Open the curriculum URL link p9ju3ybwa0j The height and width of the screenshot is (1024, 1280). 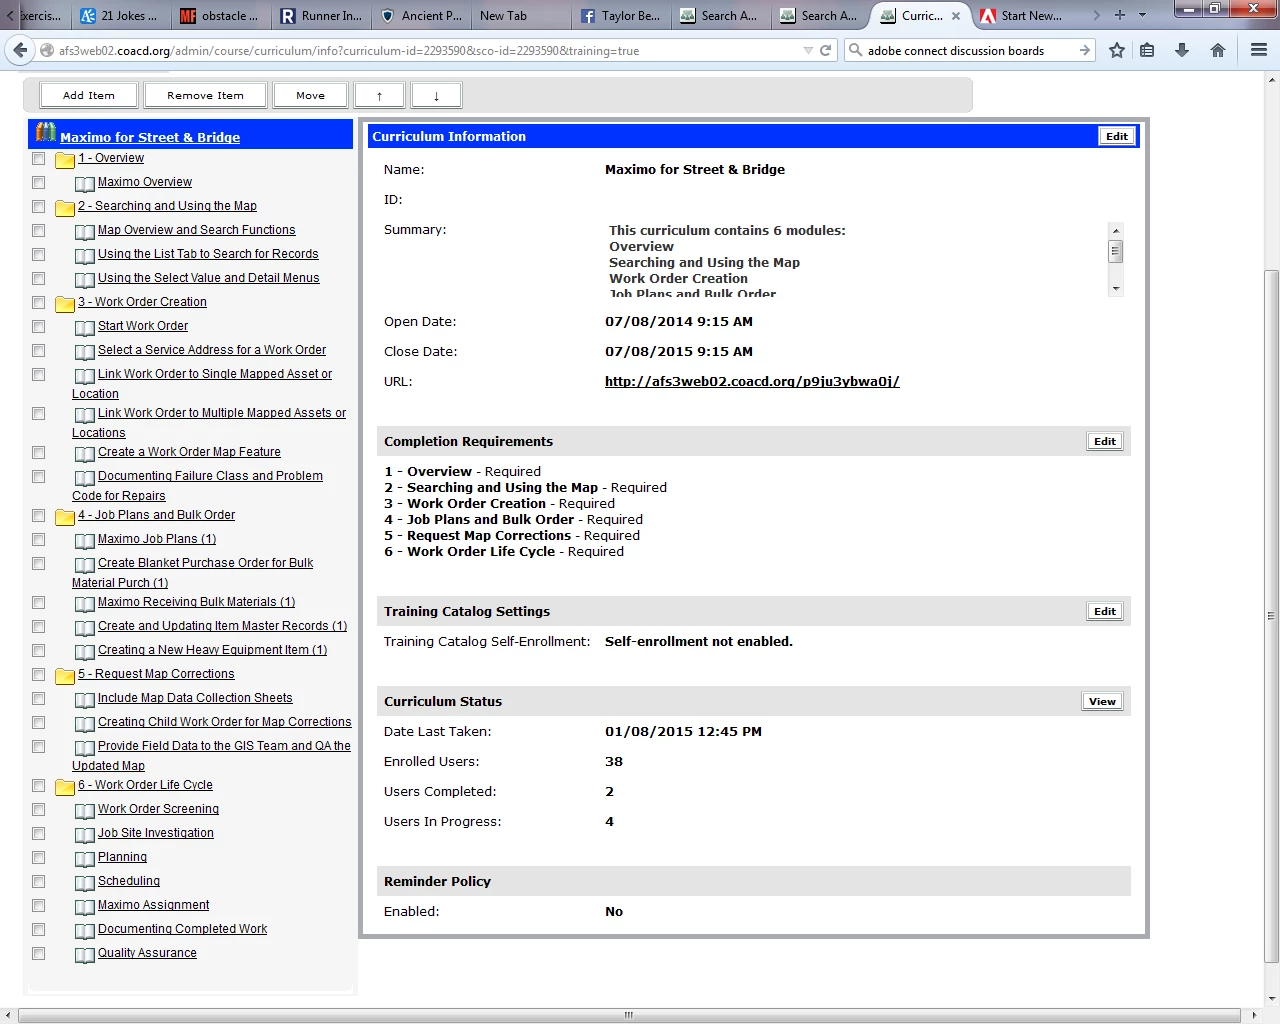(x=752, y=381)
